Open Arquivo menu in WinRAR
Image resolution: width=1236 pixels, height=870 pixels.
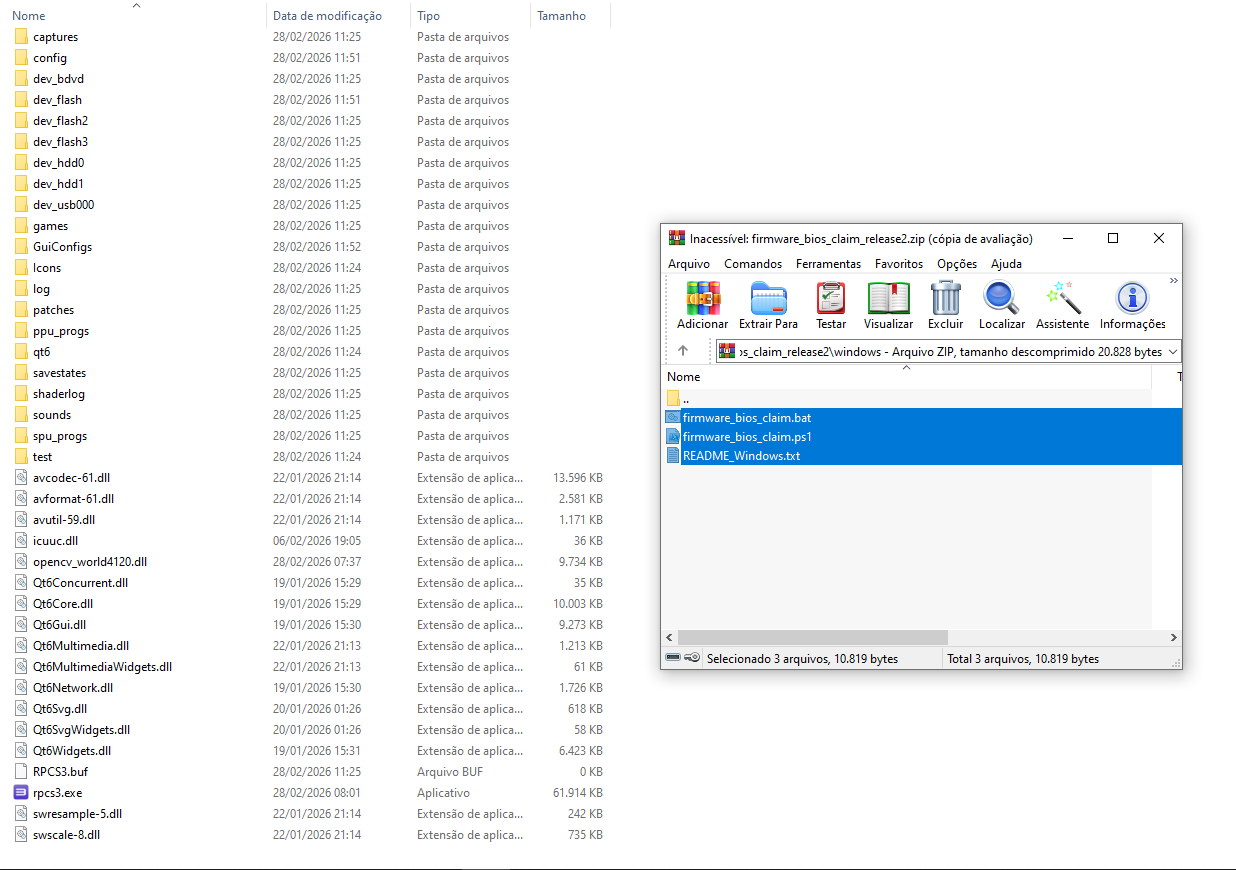[x=689, y=264]
